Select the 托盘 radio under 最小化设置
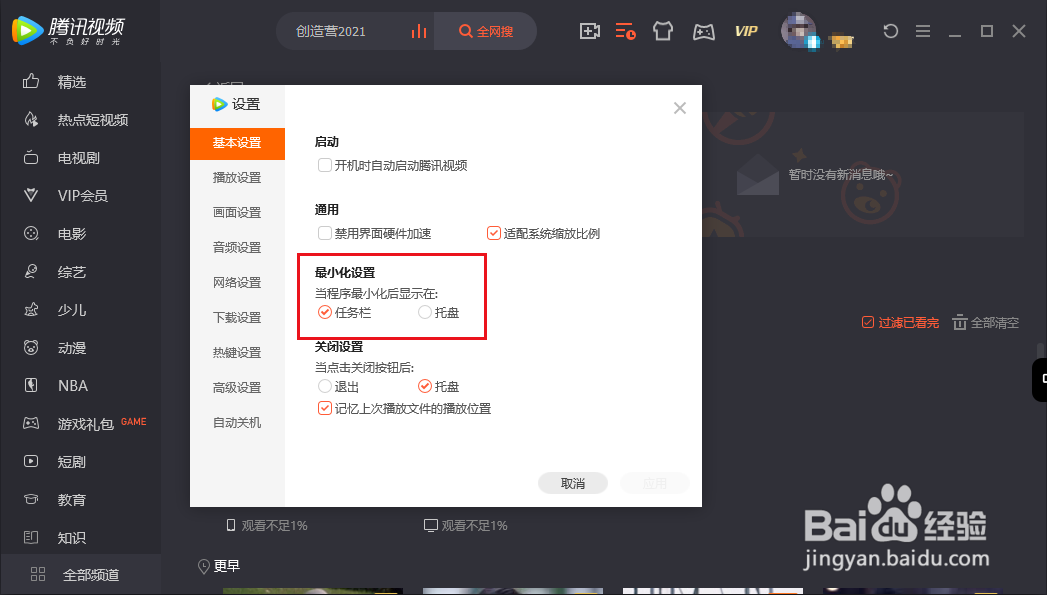1047x595 pixels. point(424,312)
